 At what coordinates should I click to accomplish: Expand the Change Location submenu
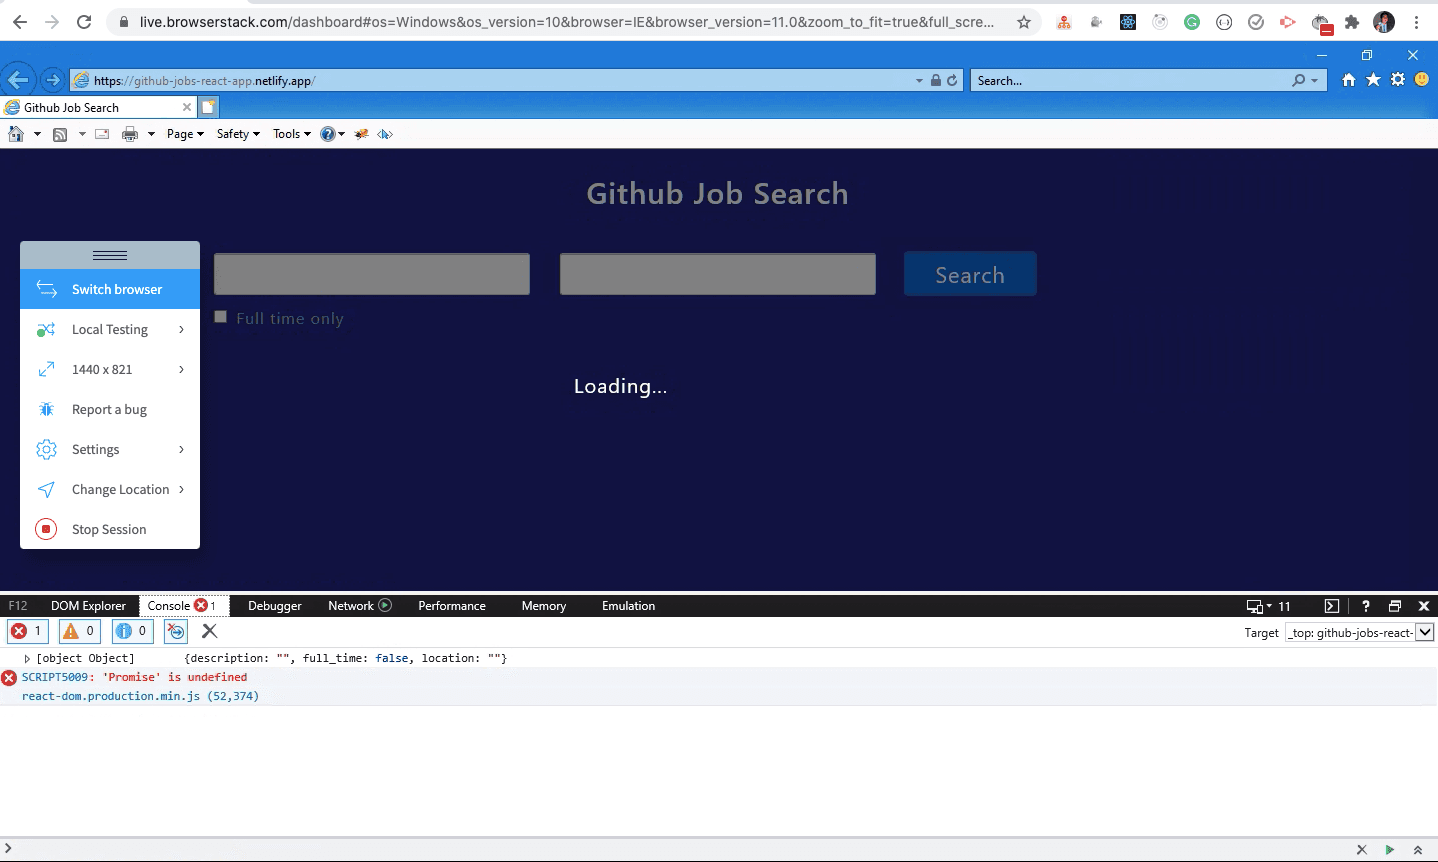(x=120, y=489)
